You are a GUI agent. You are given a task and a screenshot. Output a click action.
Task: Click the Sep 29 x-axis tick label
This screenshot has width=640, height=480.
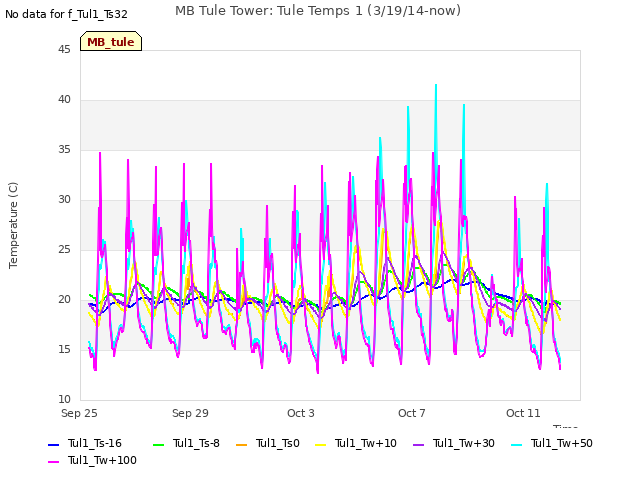pos(190,413)
